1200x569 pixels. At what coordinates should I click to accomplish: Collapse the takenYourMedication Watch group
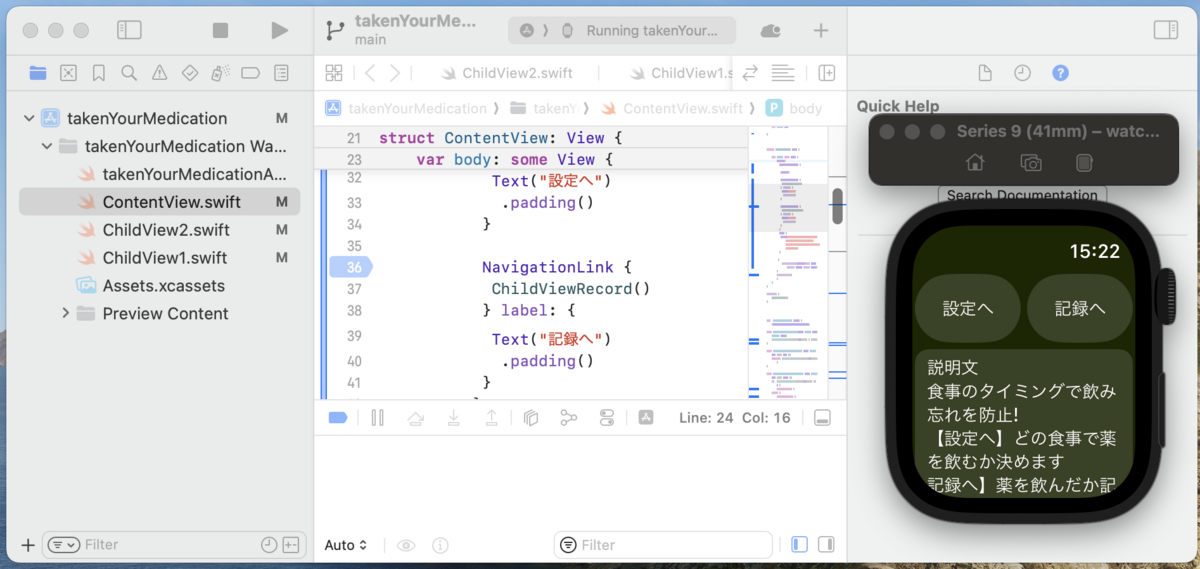click(47, 146)
